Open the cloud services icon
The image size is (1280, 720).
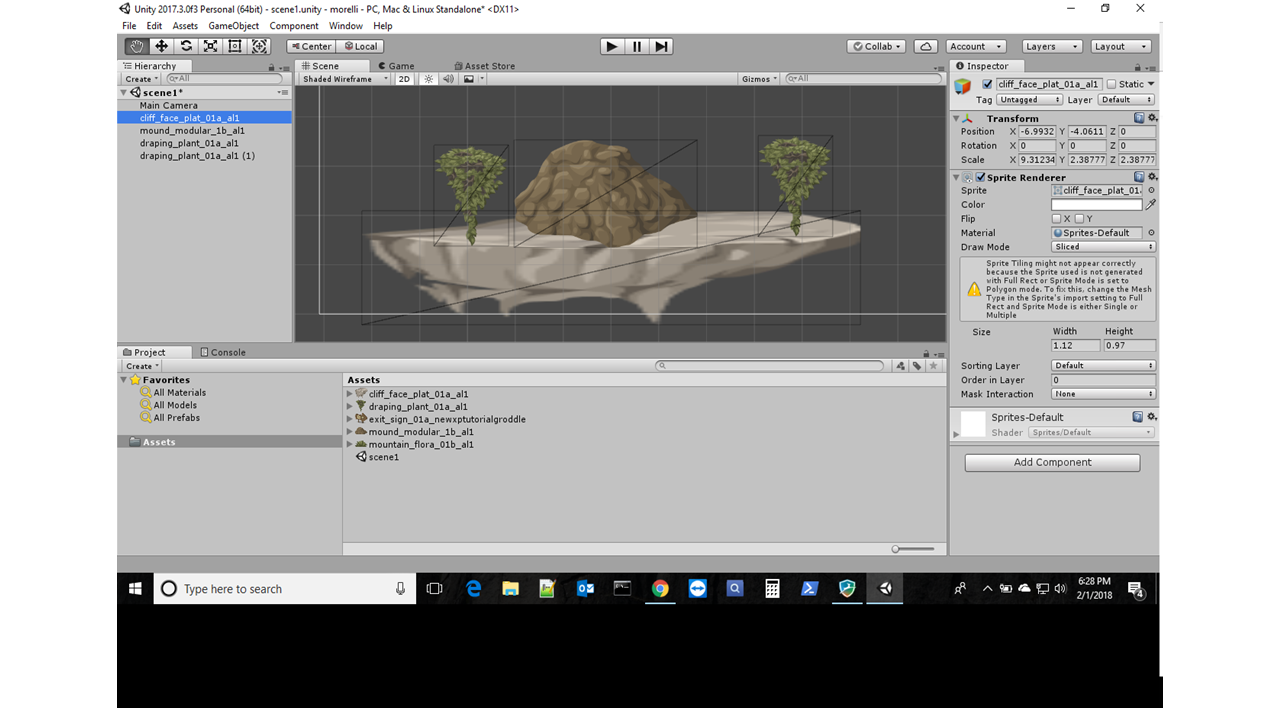926,46
